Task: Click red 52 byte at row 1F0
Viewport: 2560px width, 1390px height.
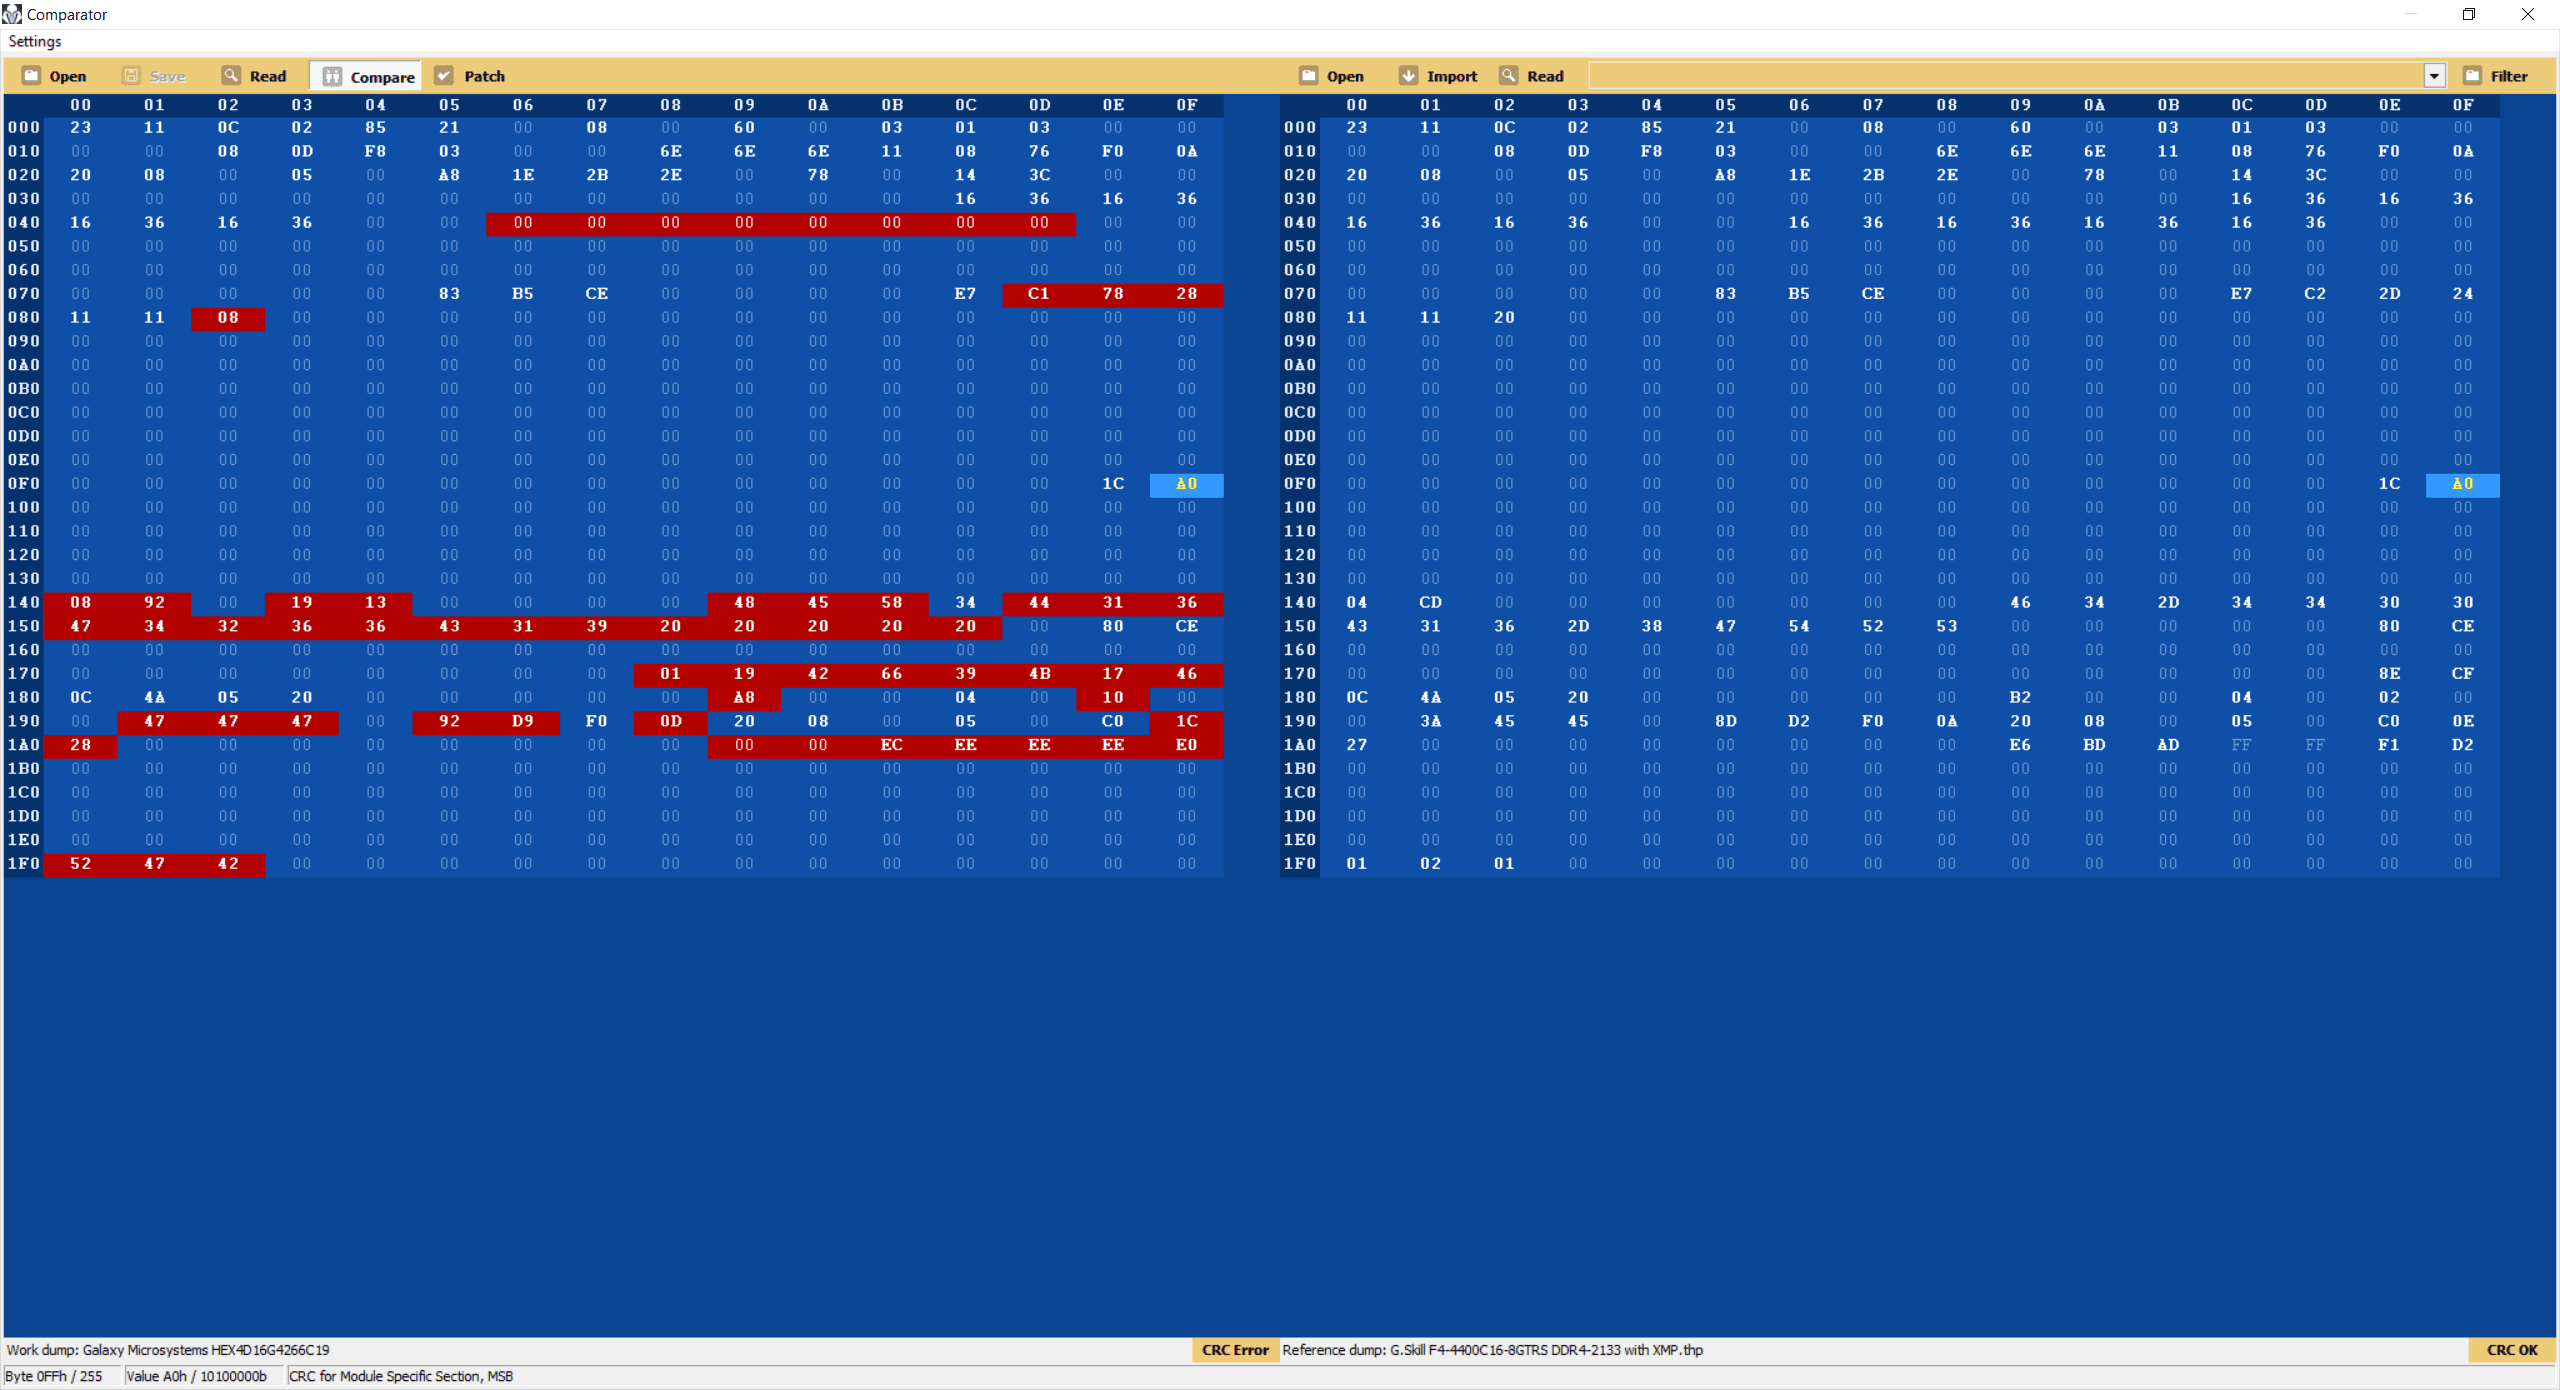Action: (80, 864)
